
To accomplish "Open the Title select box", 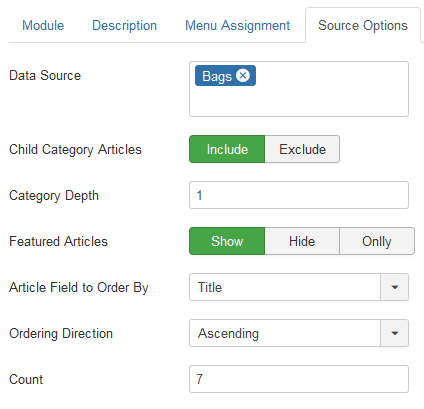I will click(x=299, y=287).
